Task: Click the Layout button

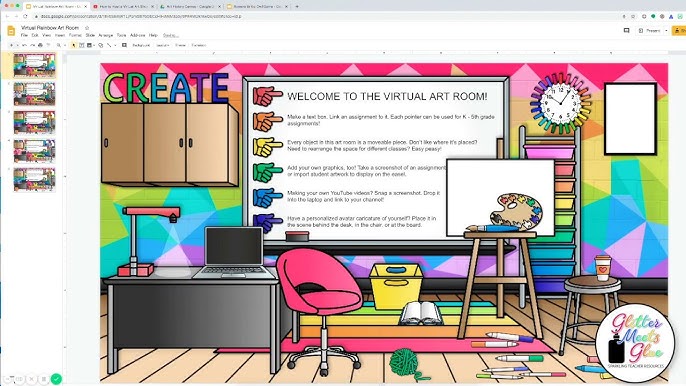Action: (x=162, y=45)
